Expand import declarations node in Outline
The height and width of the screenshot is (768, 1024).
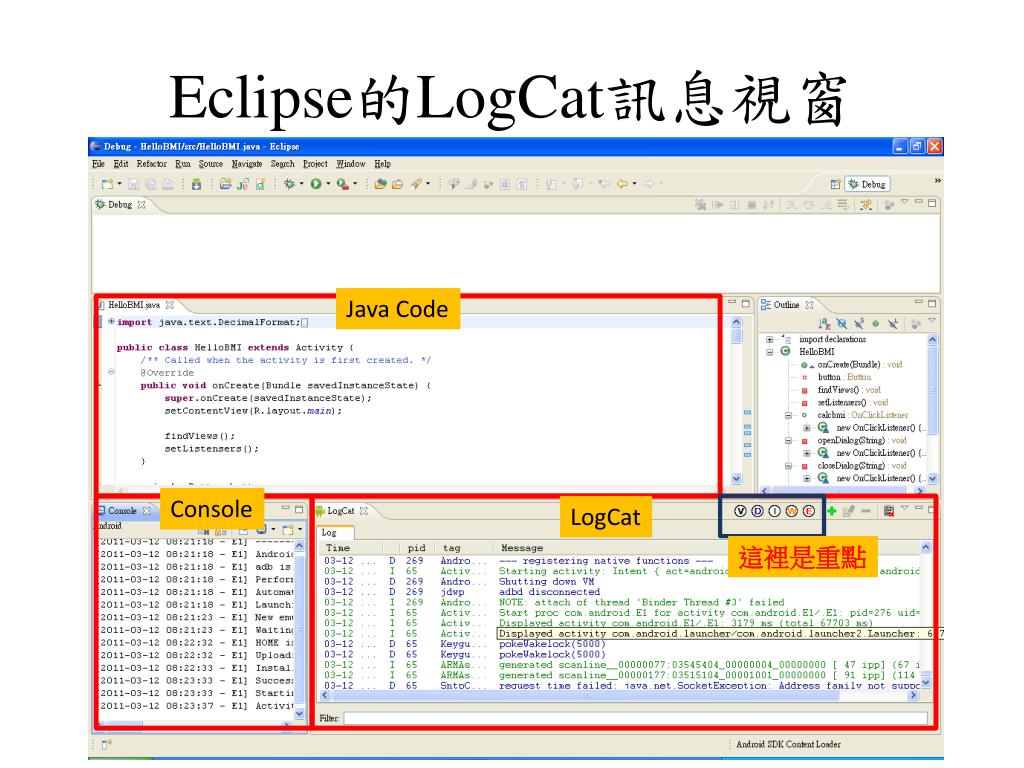(x=769, y=340)
